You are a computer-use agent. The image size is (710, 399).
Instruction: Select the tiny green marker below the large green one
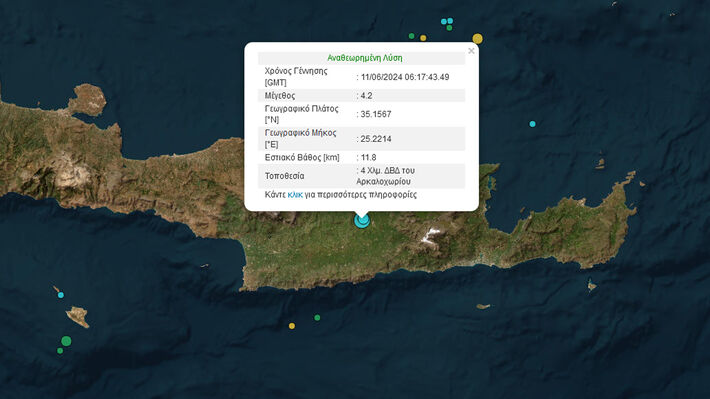click(60, 351)
